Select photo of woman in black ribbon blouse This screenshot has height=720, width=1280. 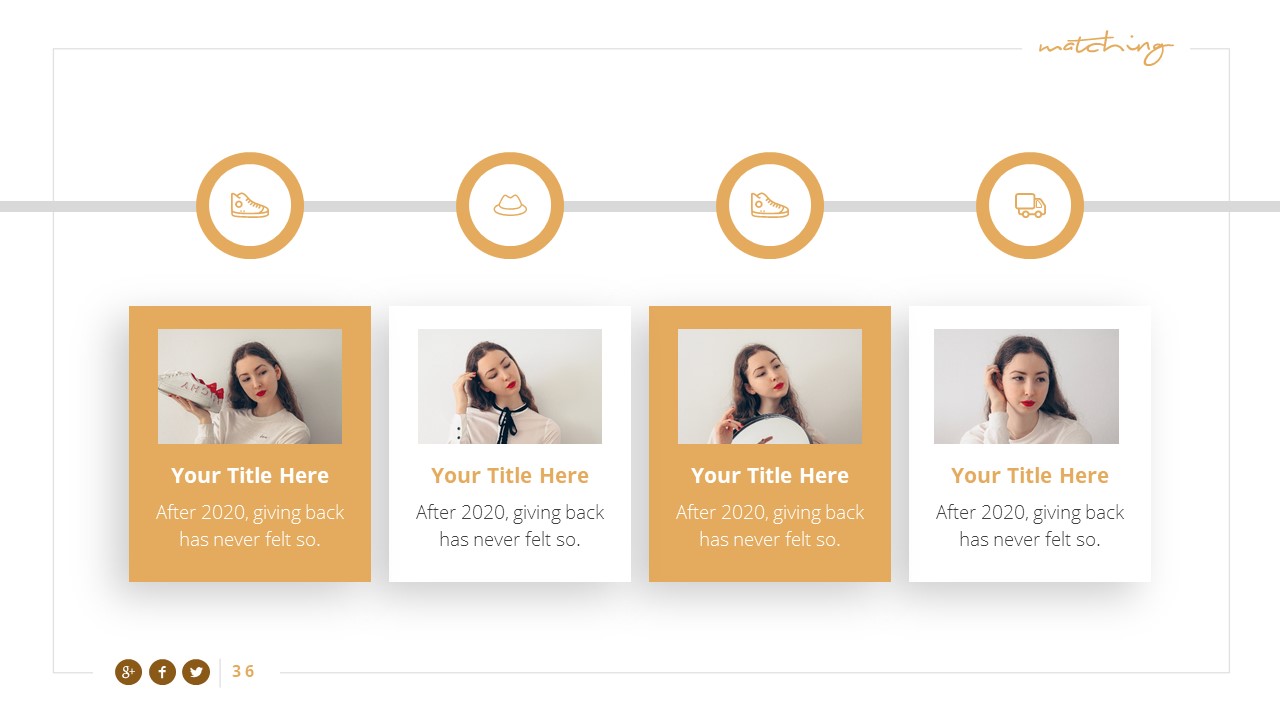(x=510, y=386)
